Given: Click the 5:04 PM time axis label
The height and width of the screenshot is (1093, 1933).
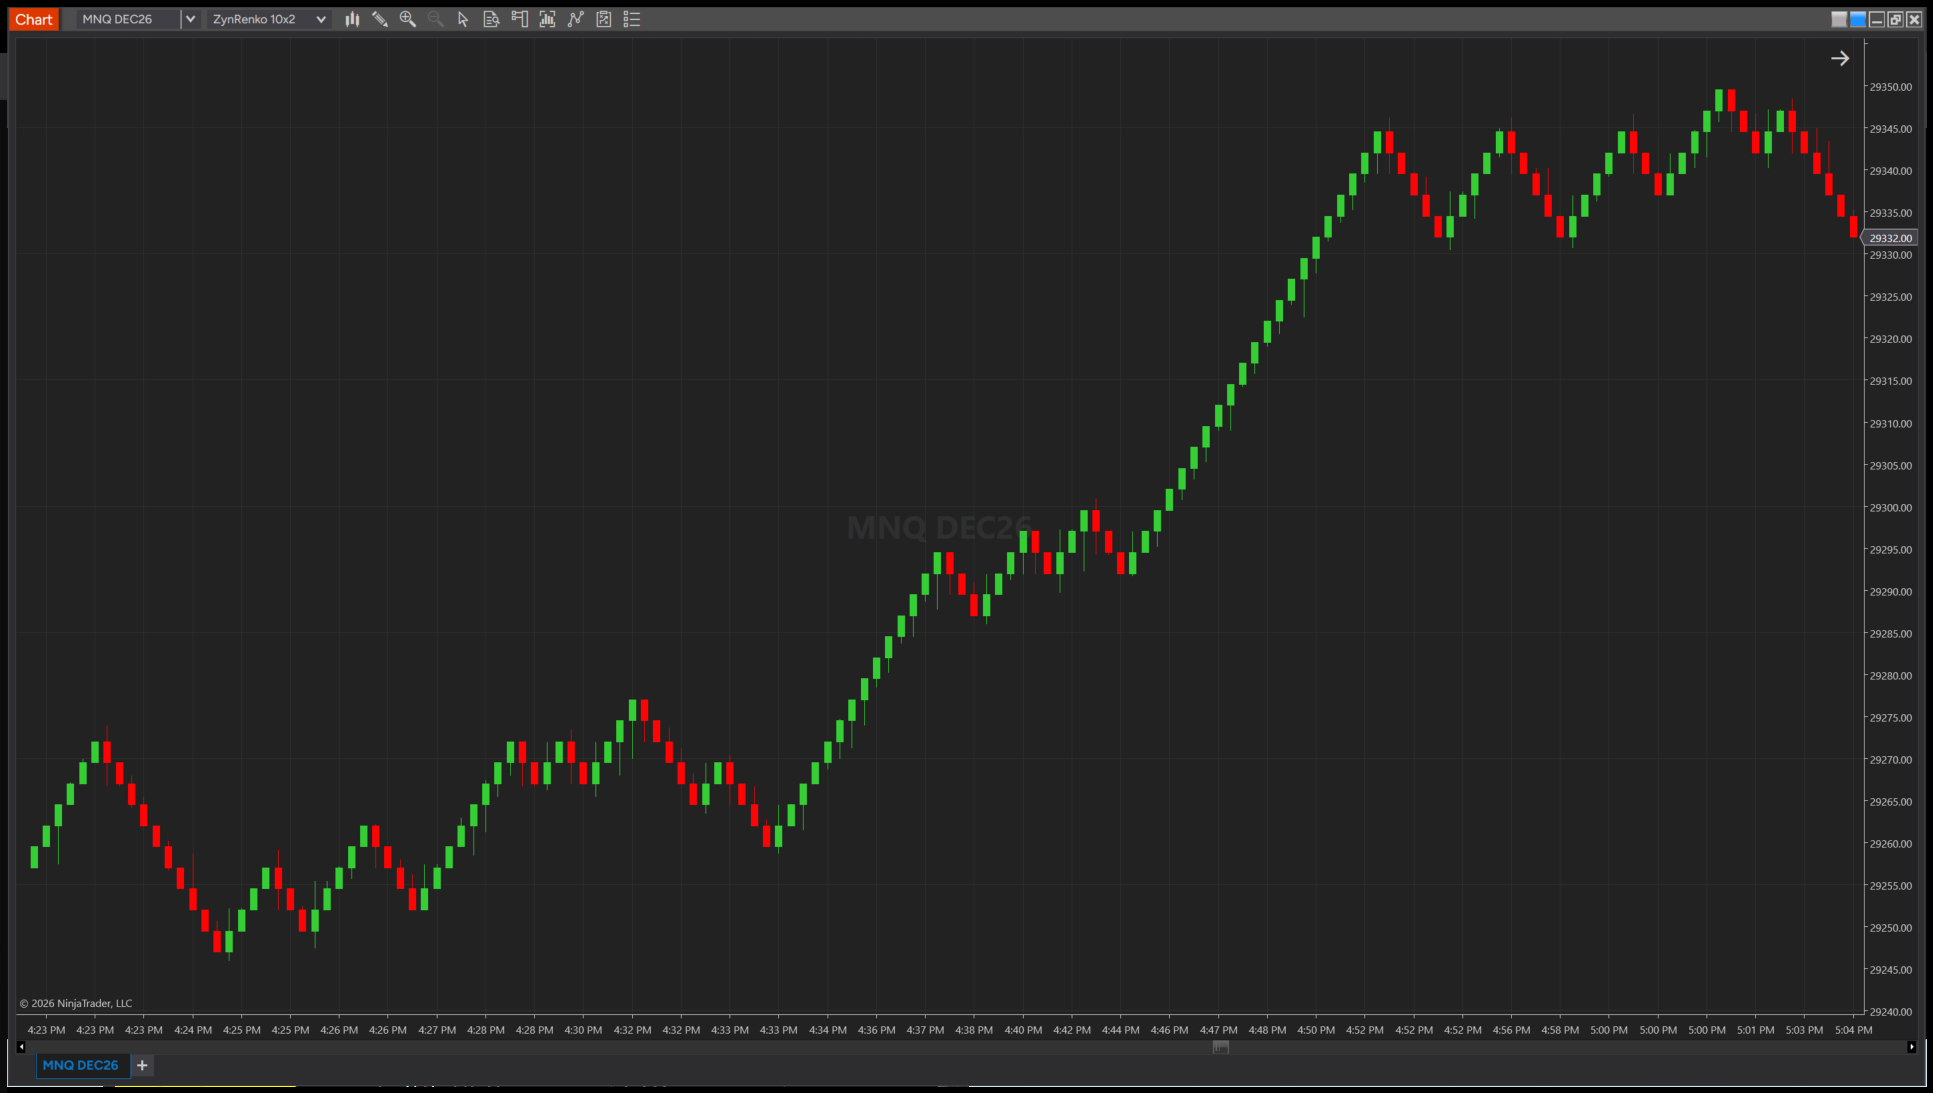Looking at the screenshot, I should [x=1854, y=1030].
